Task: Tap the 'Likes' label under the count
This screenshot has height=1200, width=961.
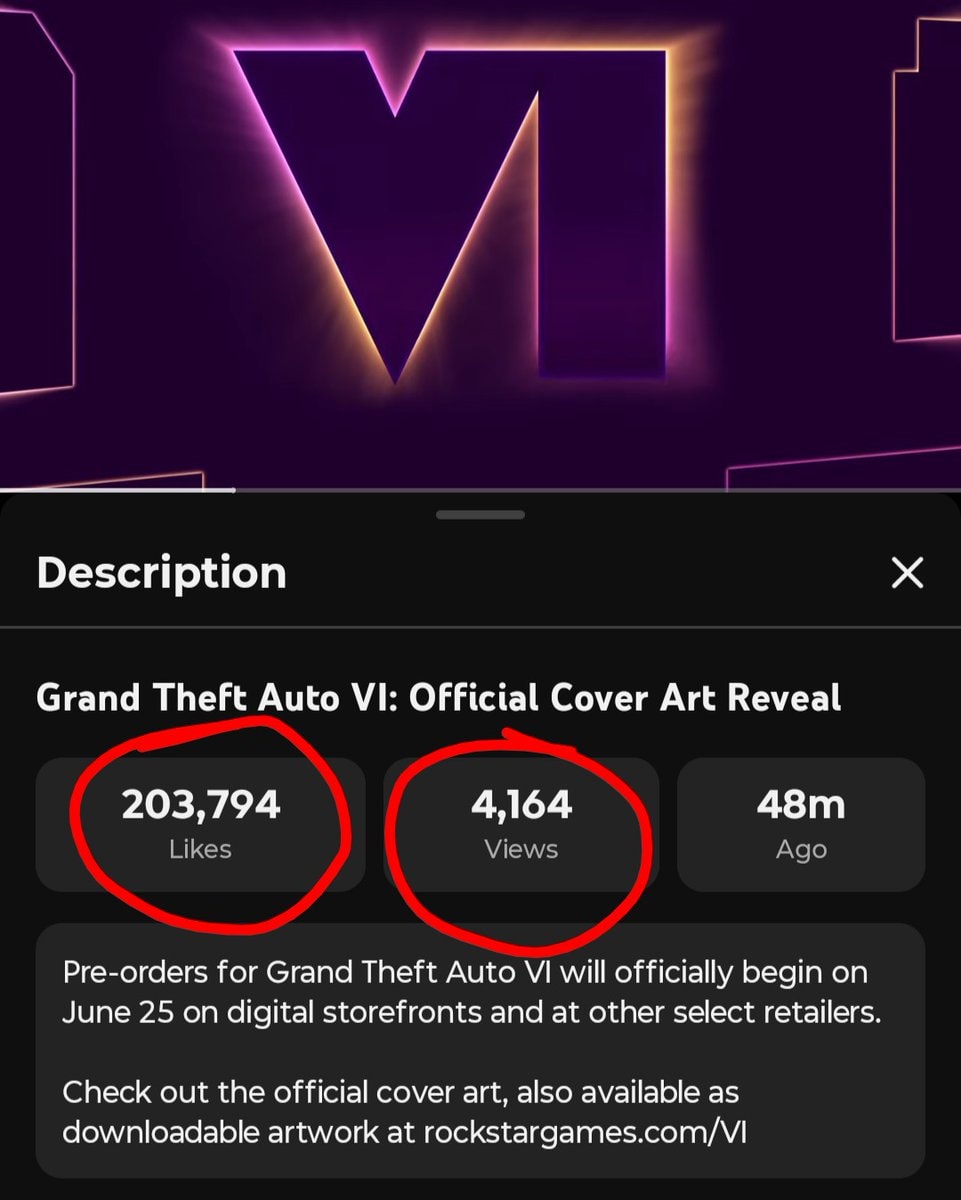Action: 201,850
